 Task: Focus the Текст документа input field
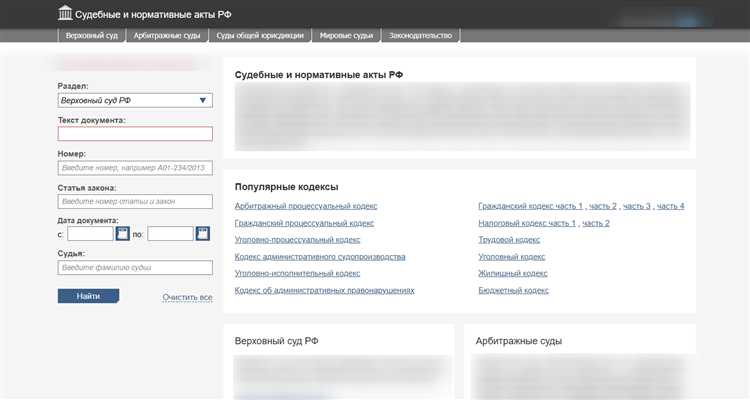pyautogui.click(x=135, y=134)
